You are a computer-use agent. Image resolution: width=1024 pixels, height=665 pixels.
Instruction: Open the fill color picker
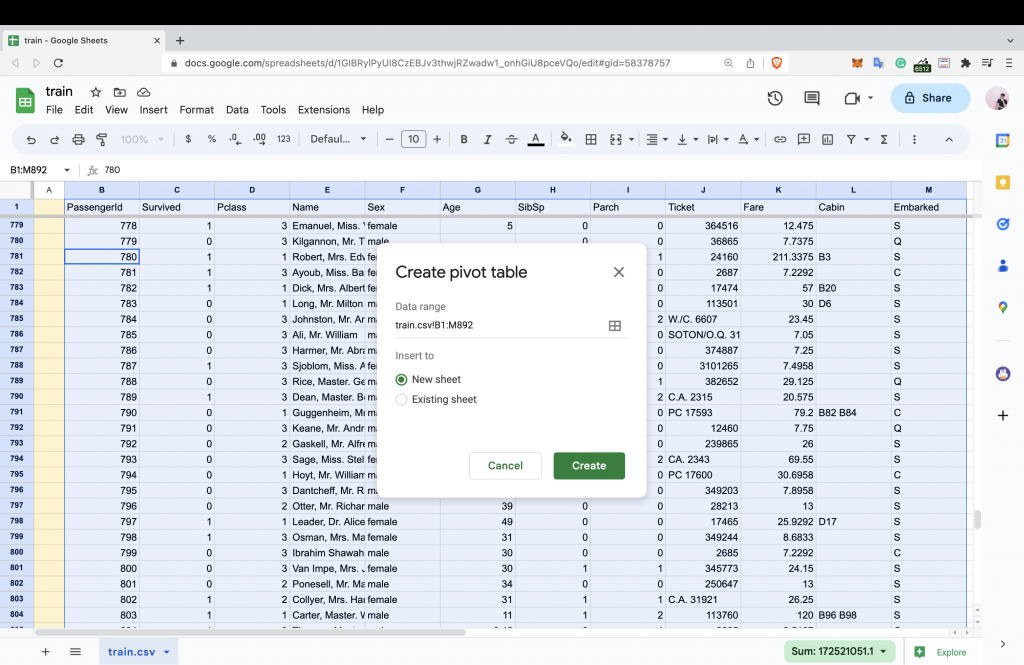(566, 138)
